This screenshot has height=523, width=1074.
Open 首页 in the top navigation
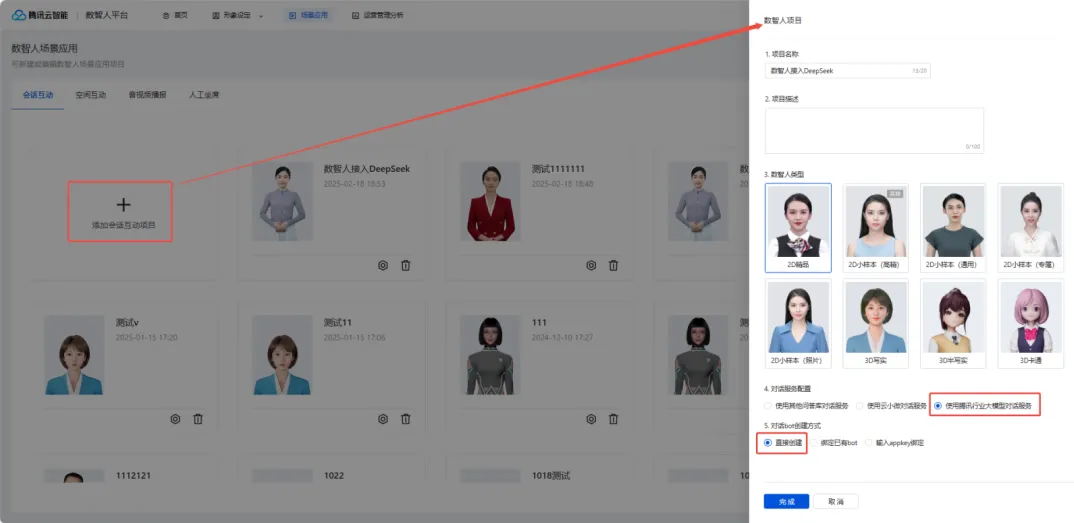pos(181,15)
